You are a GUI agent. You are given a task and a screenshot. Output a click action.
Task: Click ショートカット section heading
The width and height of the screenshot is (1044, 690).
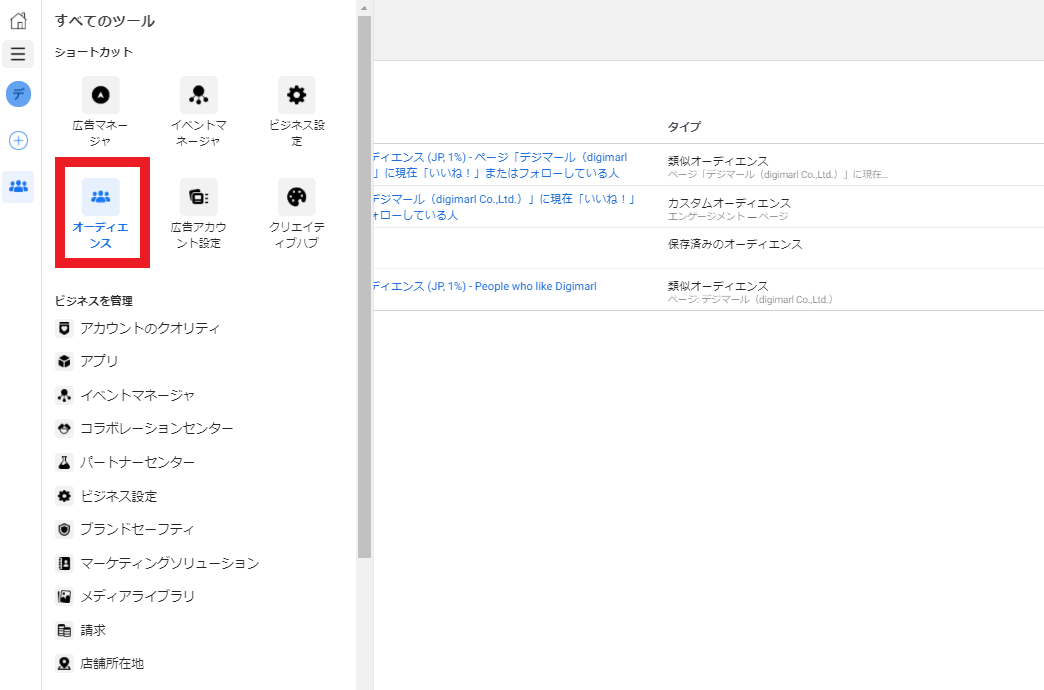coord(94,52)
